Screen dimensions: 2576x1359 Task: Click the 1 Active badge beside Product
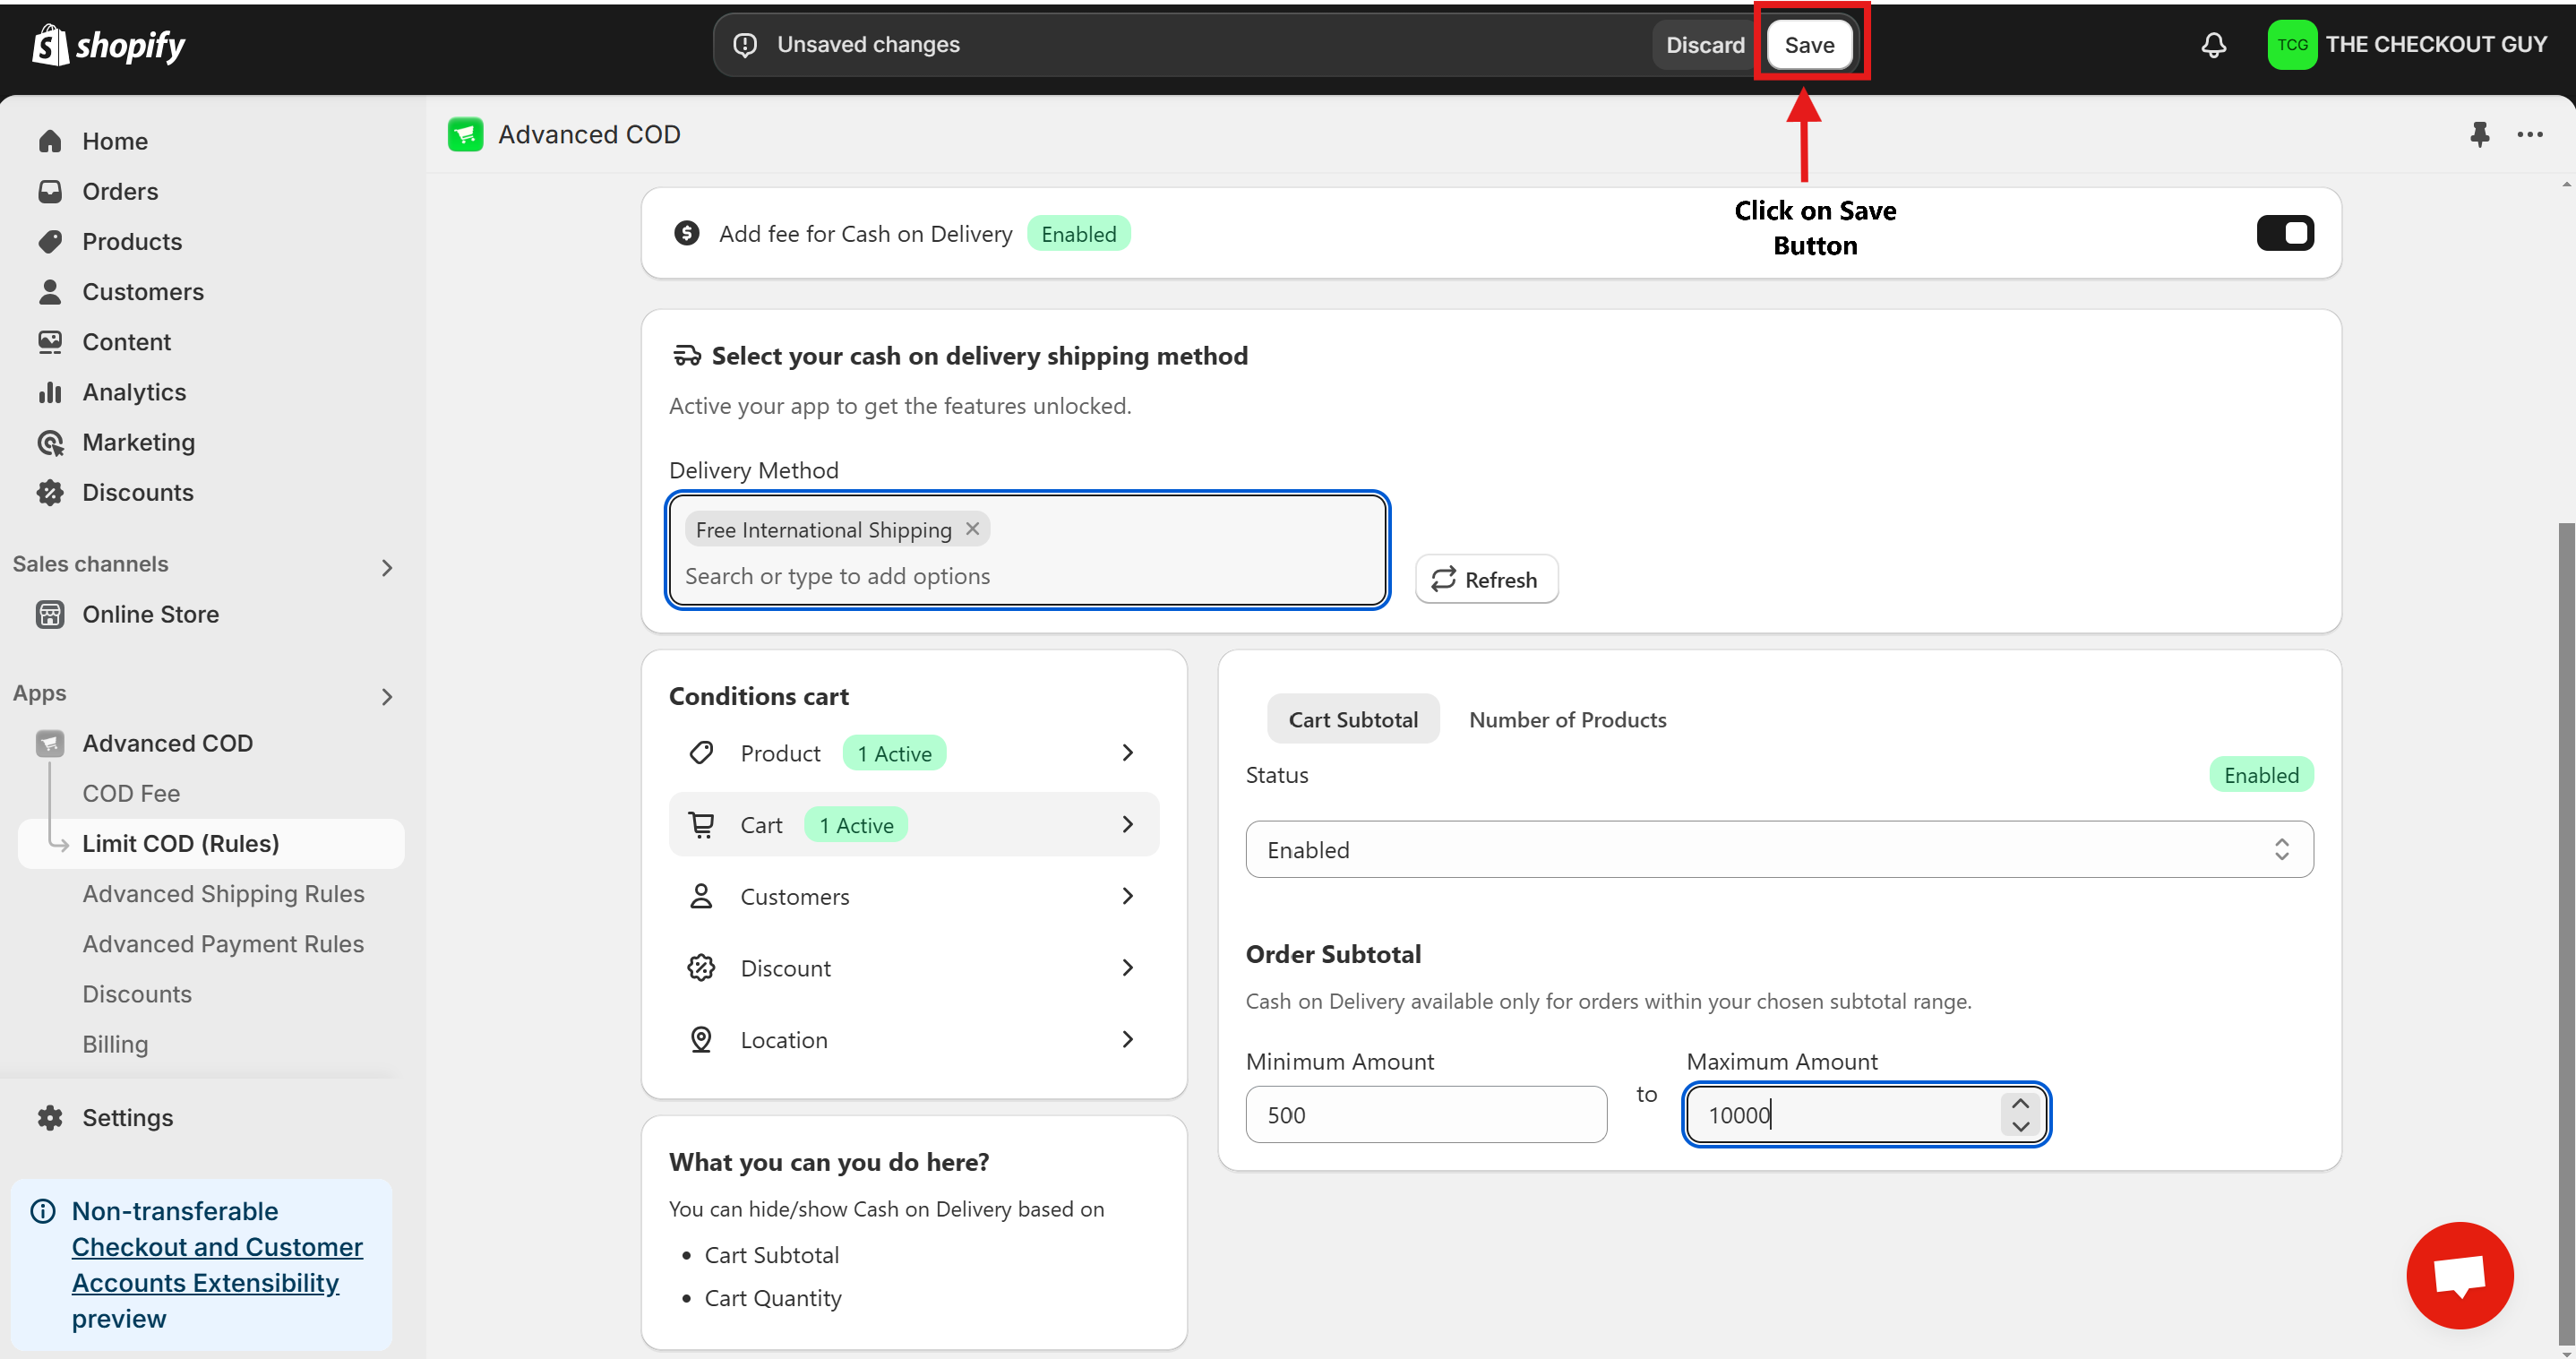(894, 753)
